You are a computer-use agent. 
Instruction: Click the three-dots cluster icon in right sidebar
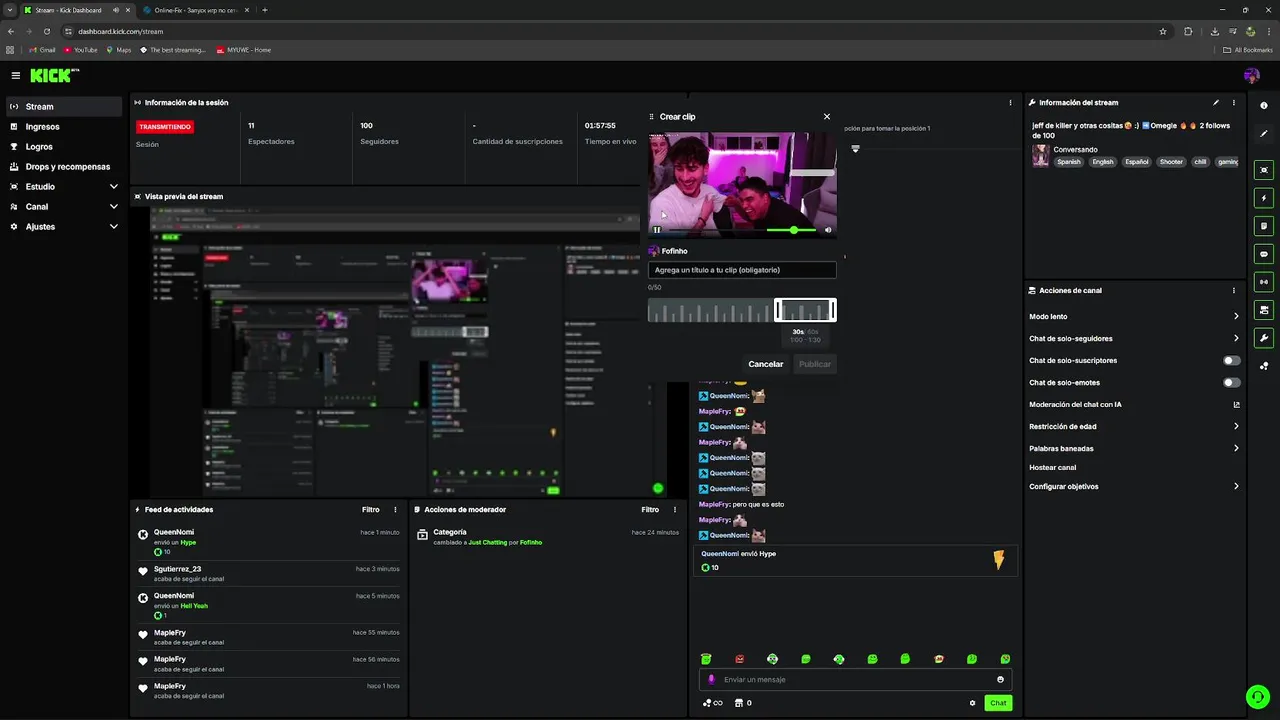[1264, 366]
